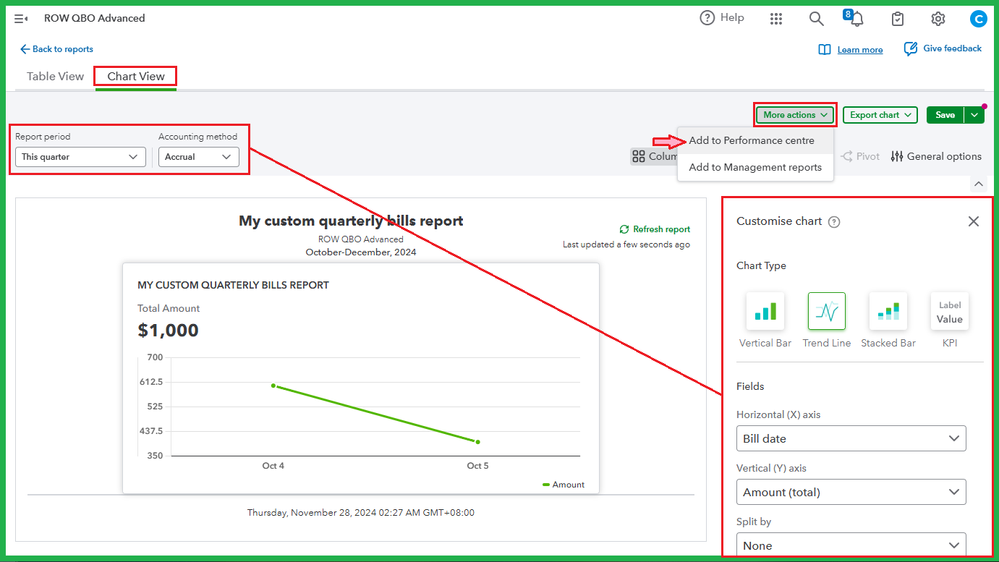This screenshot has height=562, width=999.
Task: Click Refresh report
Action: pos(654,229)
